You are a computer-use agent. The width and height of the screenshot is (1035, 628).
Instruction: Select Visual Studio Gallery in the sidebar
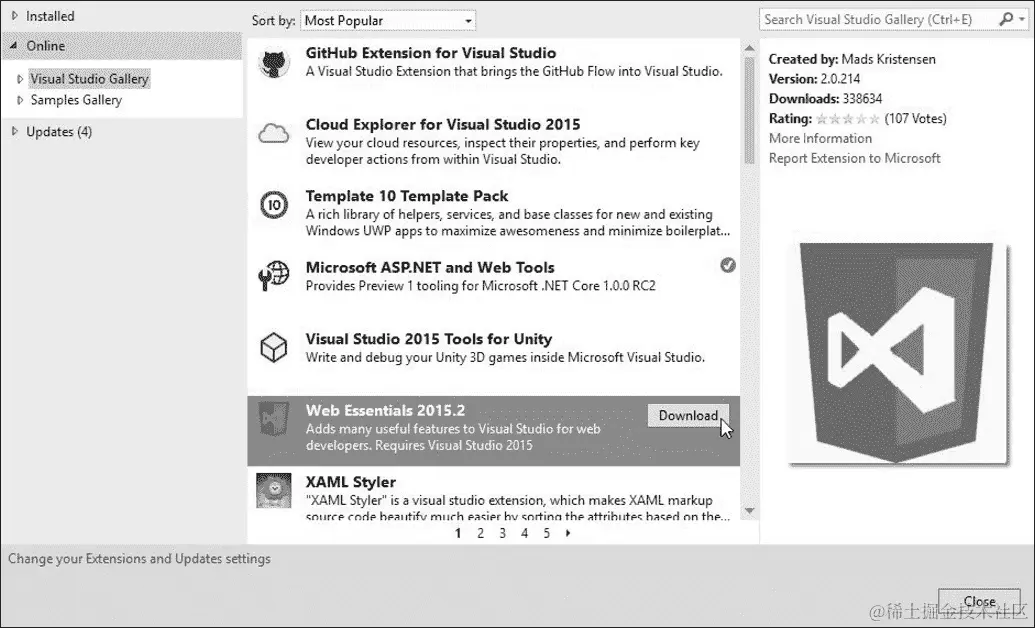90,78
